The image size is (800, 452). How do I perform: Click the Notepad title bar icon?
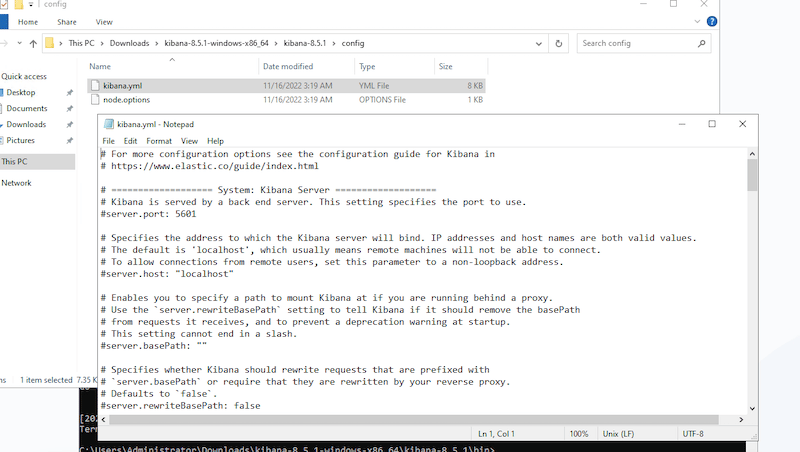tap(108, 124)
